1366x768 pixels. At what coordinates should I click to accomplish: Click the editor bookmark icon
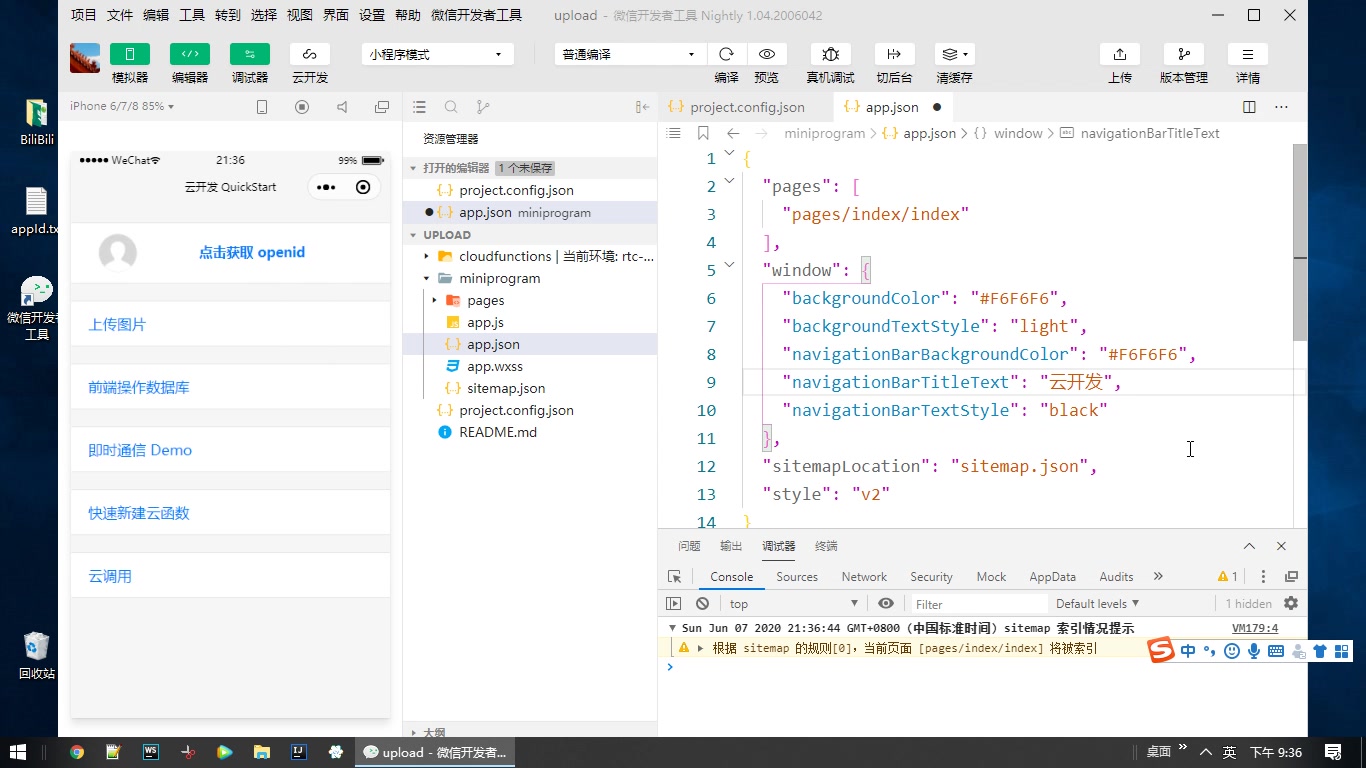click(x=703, y=133)
